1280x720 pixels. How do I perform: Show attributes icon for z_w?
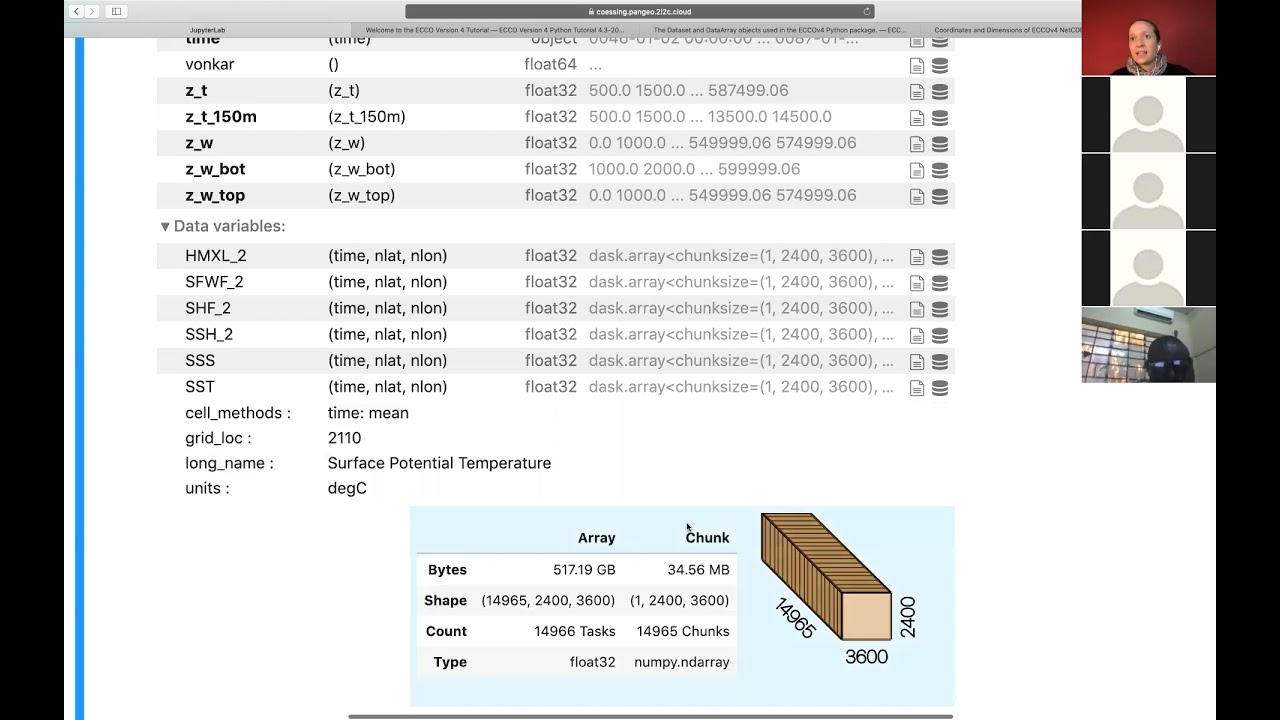(x=917, y=144)
